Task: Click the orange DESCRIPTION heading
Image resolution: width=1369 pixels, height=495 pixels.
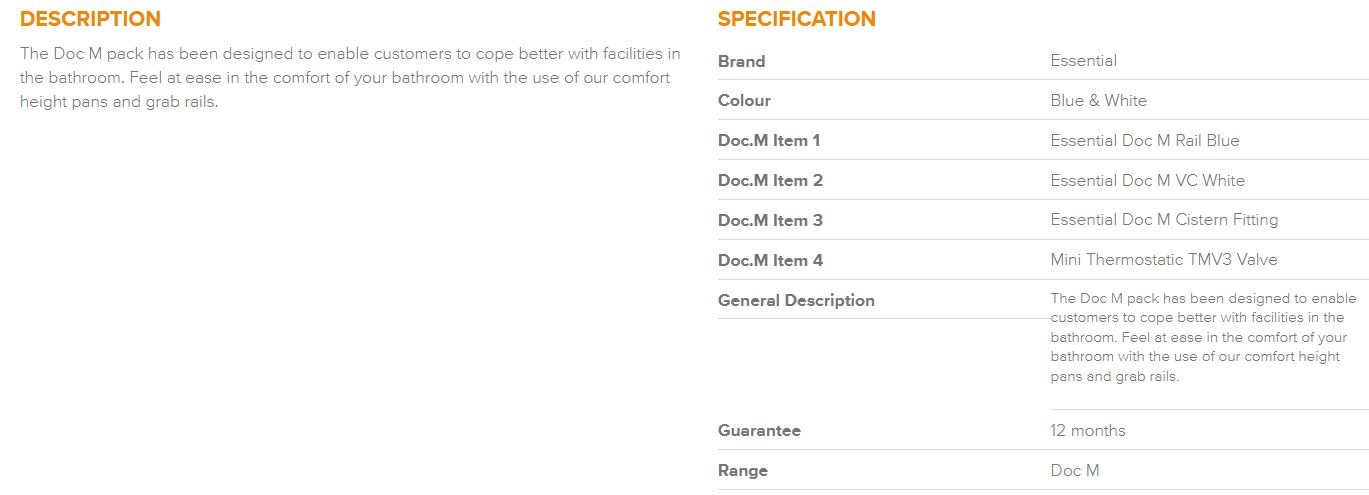Action: pyautogui.click(x=90, y=19)
